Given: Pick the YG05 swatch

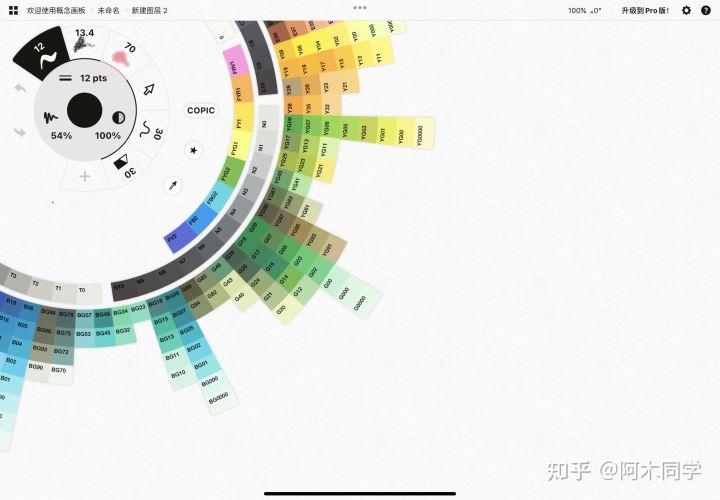Looking at the screenshot, I should [x=349, y=129].
